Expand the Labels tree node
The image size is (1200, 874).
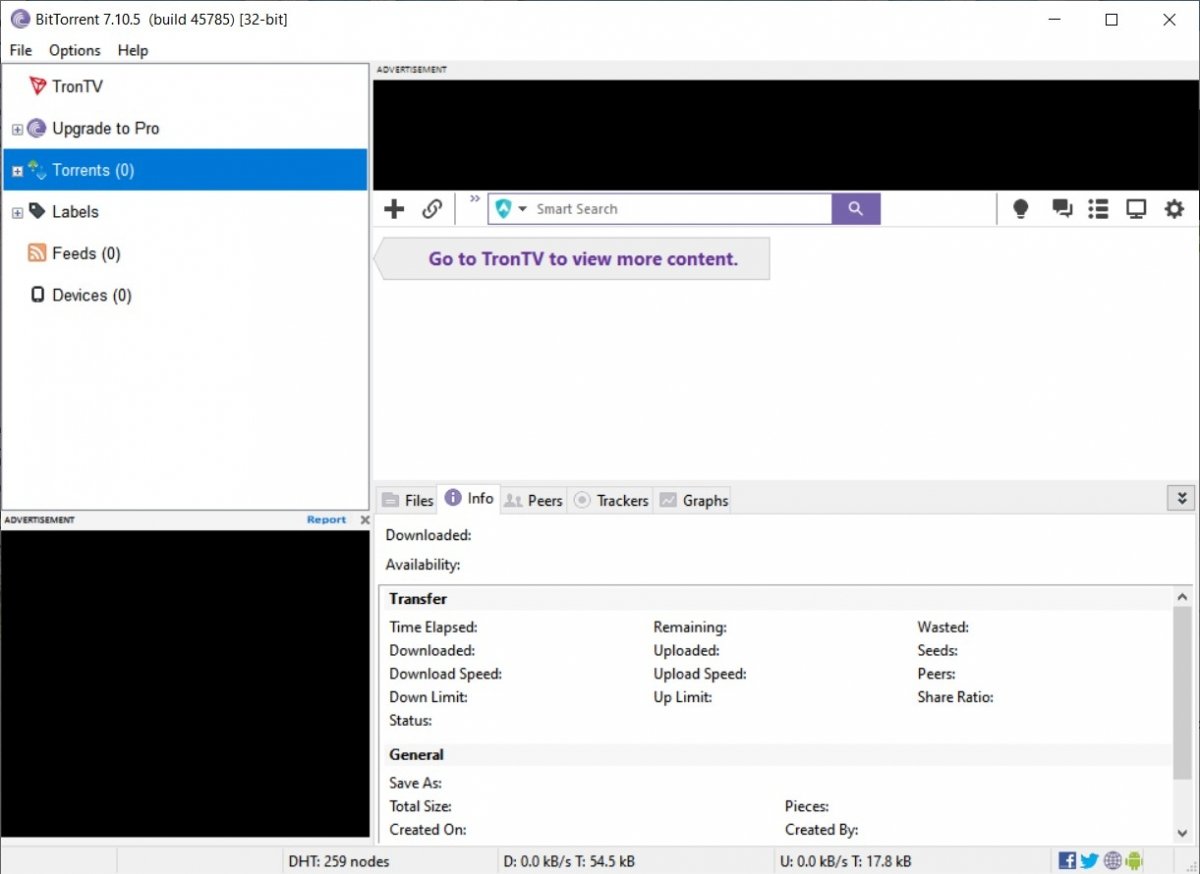(17, 213)
